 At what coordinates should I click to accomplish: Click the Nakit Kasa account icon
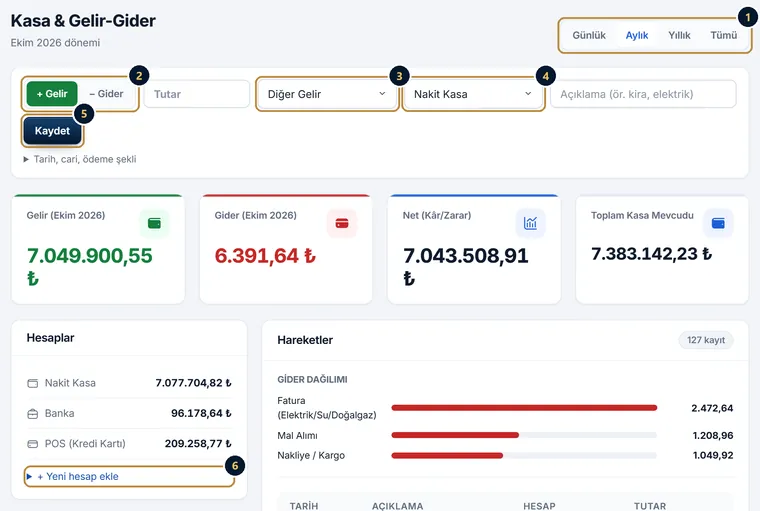pyautogui.click(x=32, y=383)
